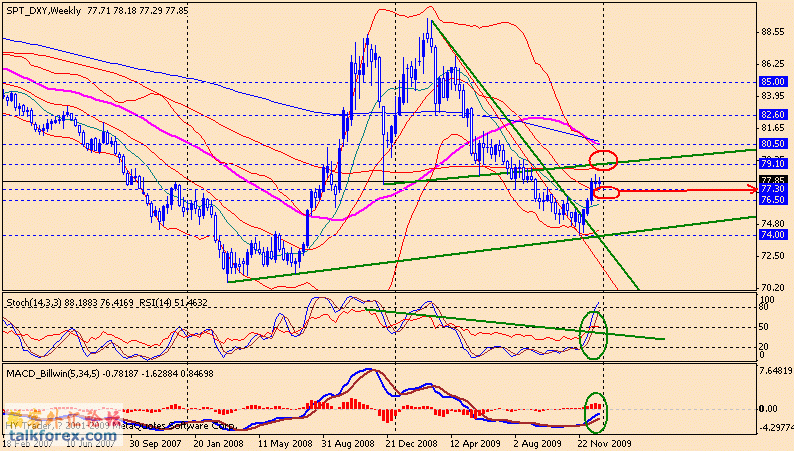This screenshot has height=451, width=794.
Task: Click the 20 Jan 2008 date label
Action: [218, 443]
